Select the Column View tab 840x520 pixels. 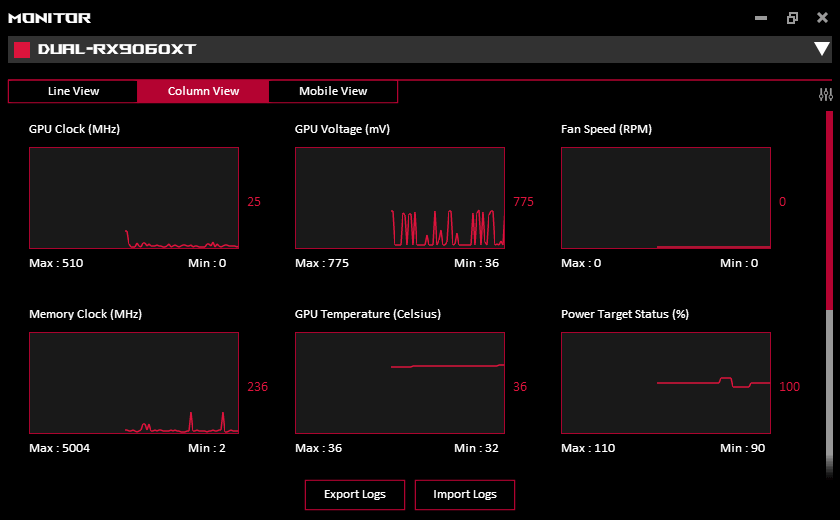[x=203, y=91]
